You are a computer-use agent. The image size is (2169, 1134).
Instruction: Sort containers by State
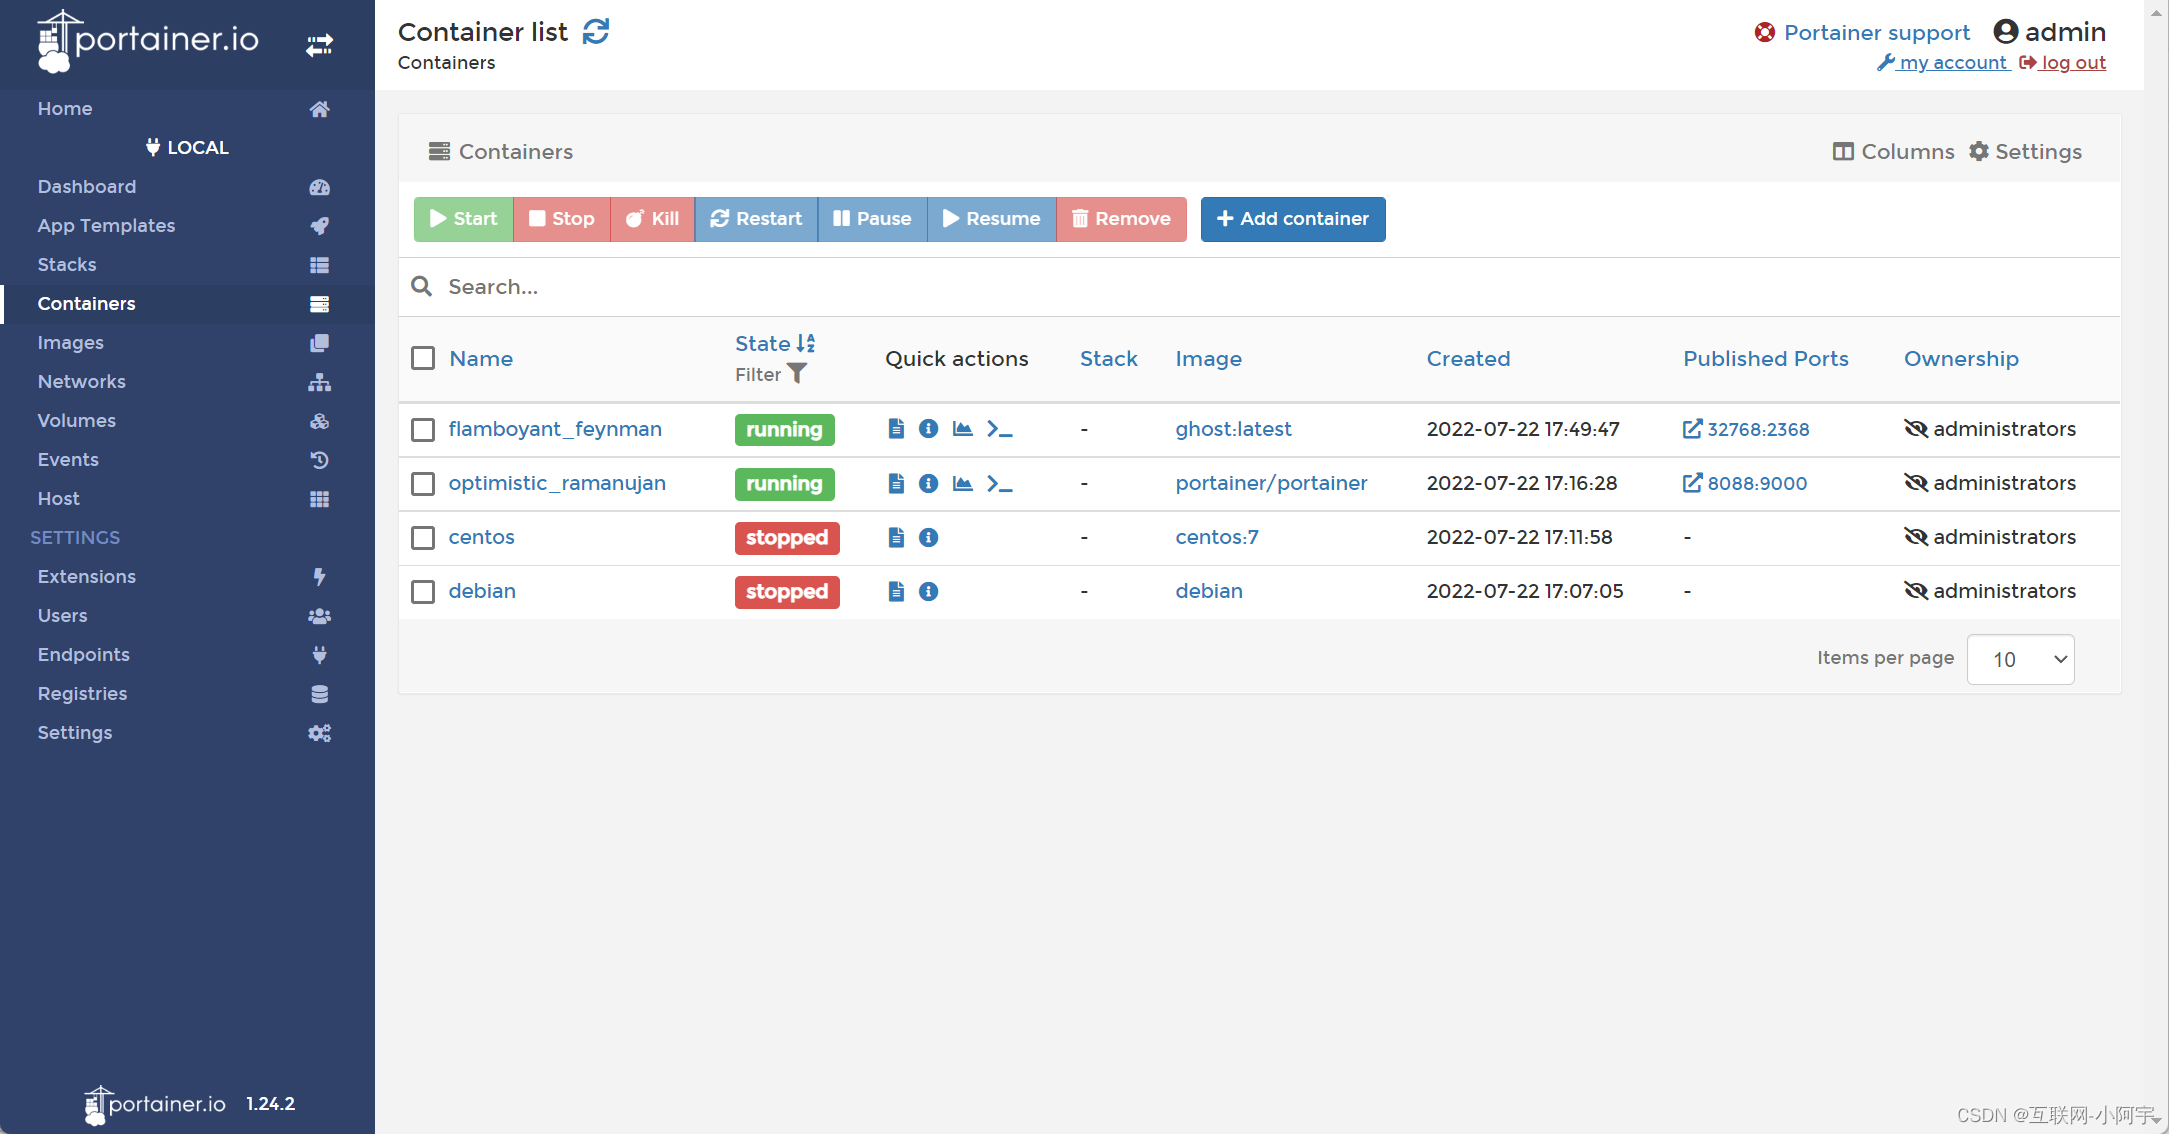(763, 343)
